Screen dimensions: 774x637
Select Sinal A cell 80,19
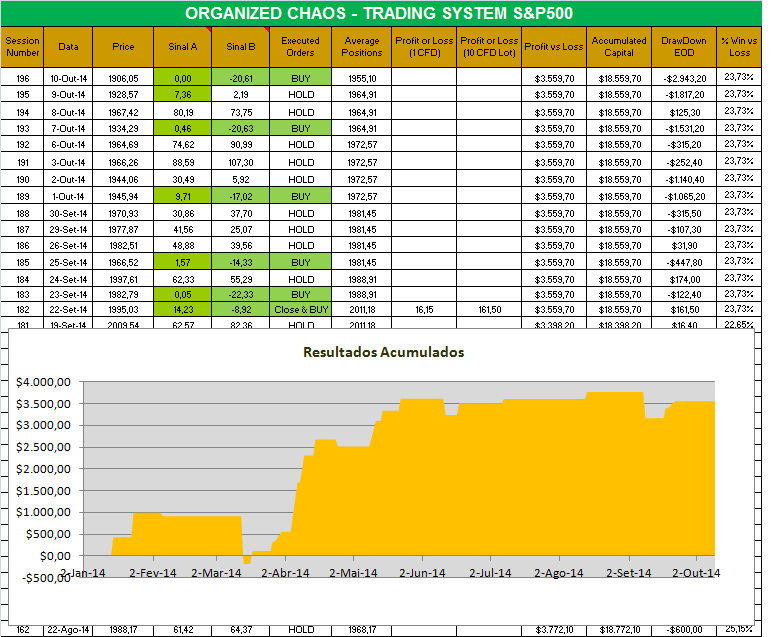coord(183,112)
